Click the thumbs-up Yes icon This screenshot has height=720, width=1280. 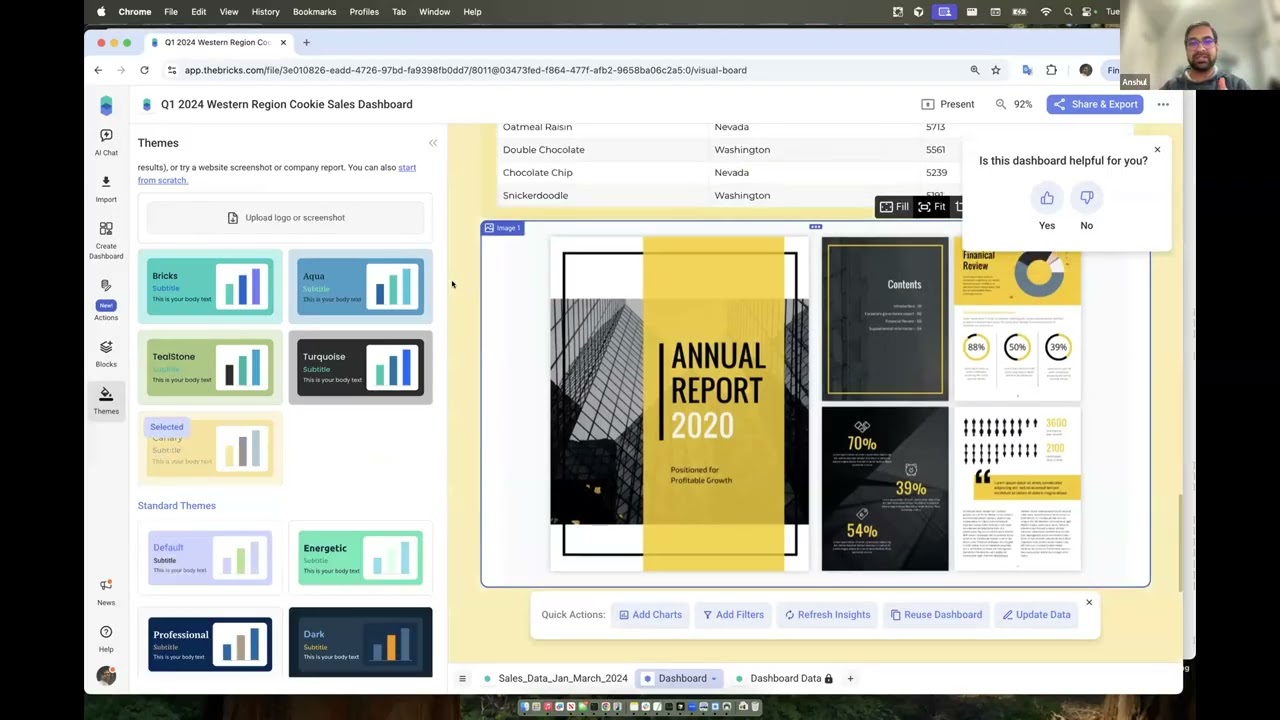coord(1047,198)
